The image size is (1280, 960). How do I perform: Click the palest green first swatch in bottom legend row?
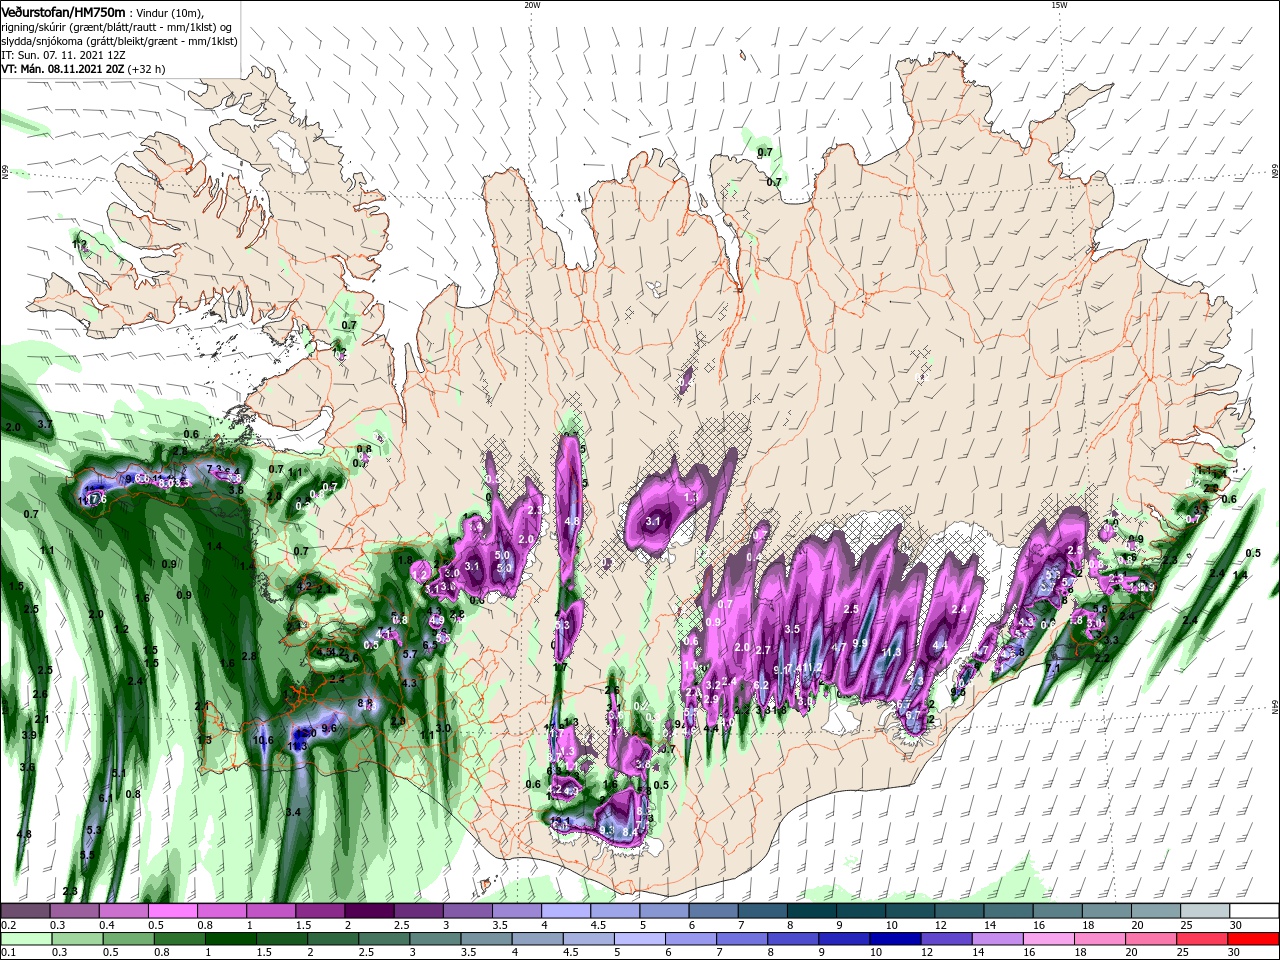pos(25,939)
